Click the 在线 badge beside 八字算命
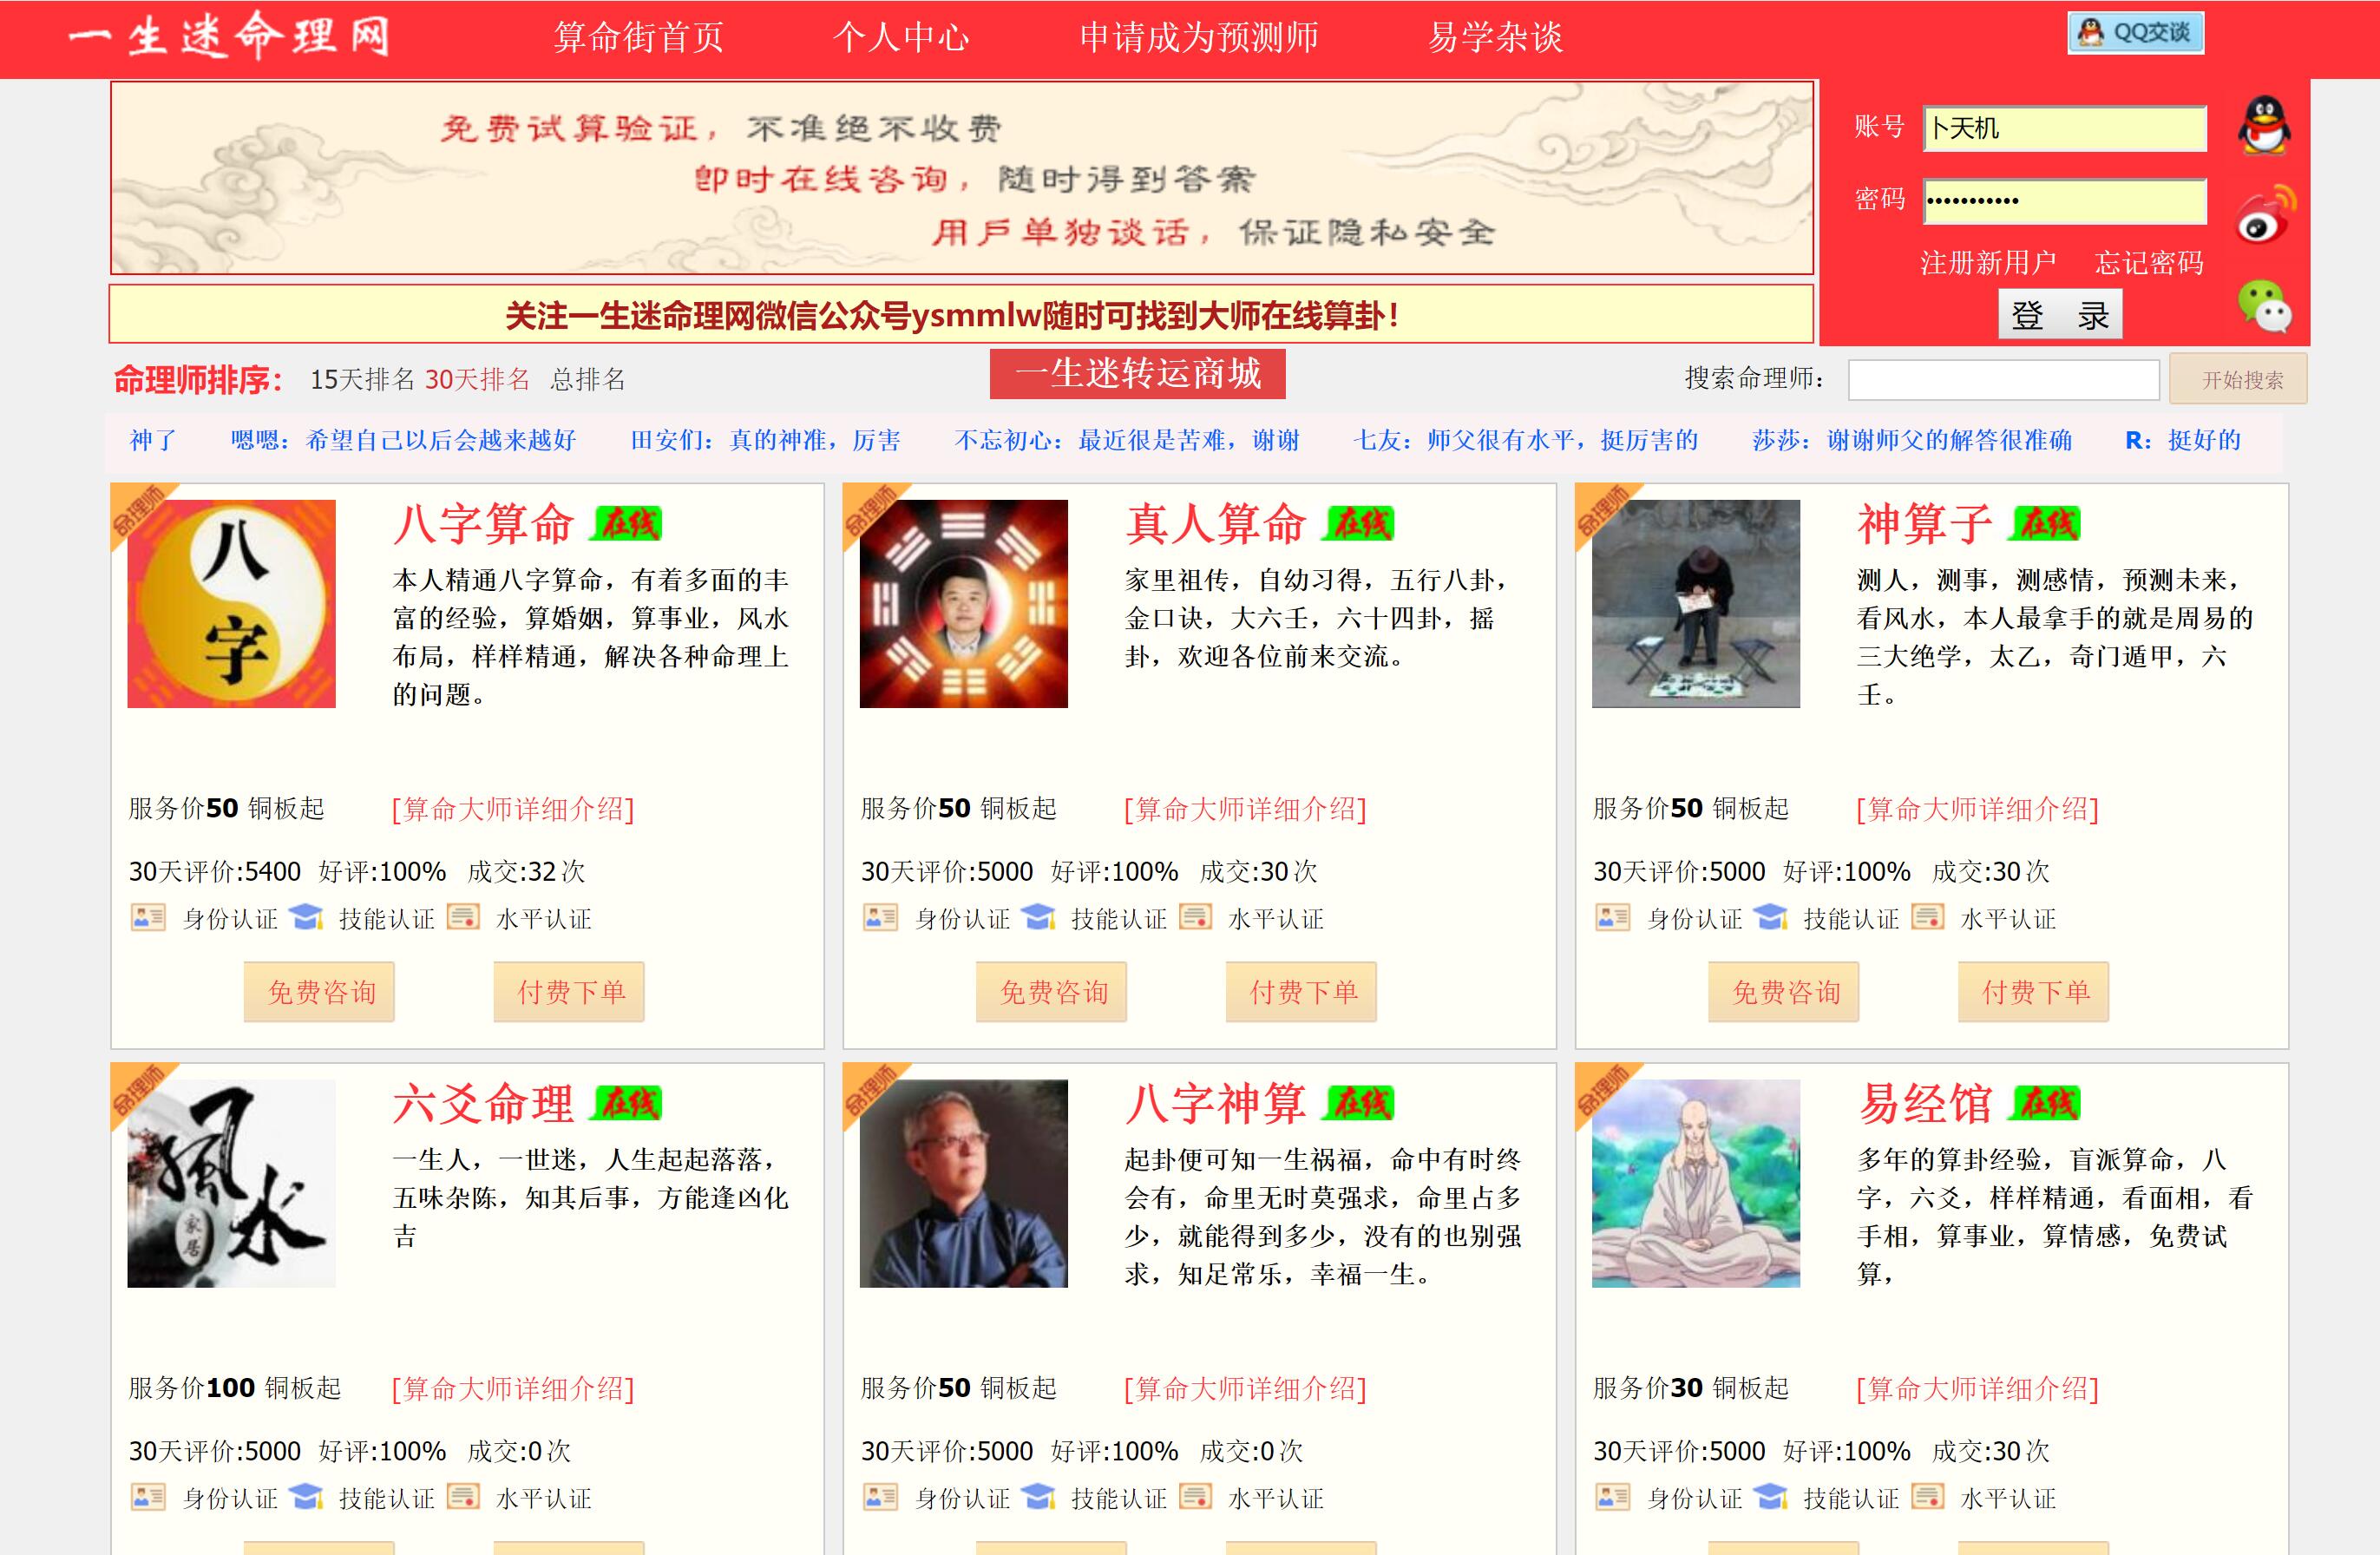This screenshot has width=2380, height=1555. (627, 524)
